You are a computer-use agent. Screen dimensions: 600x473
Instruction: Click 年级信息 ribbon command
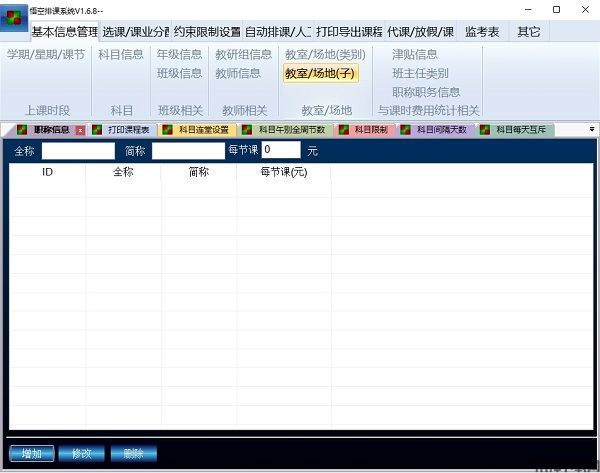tap(179, 54)
